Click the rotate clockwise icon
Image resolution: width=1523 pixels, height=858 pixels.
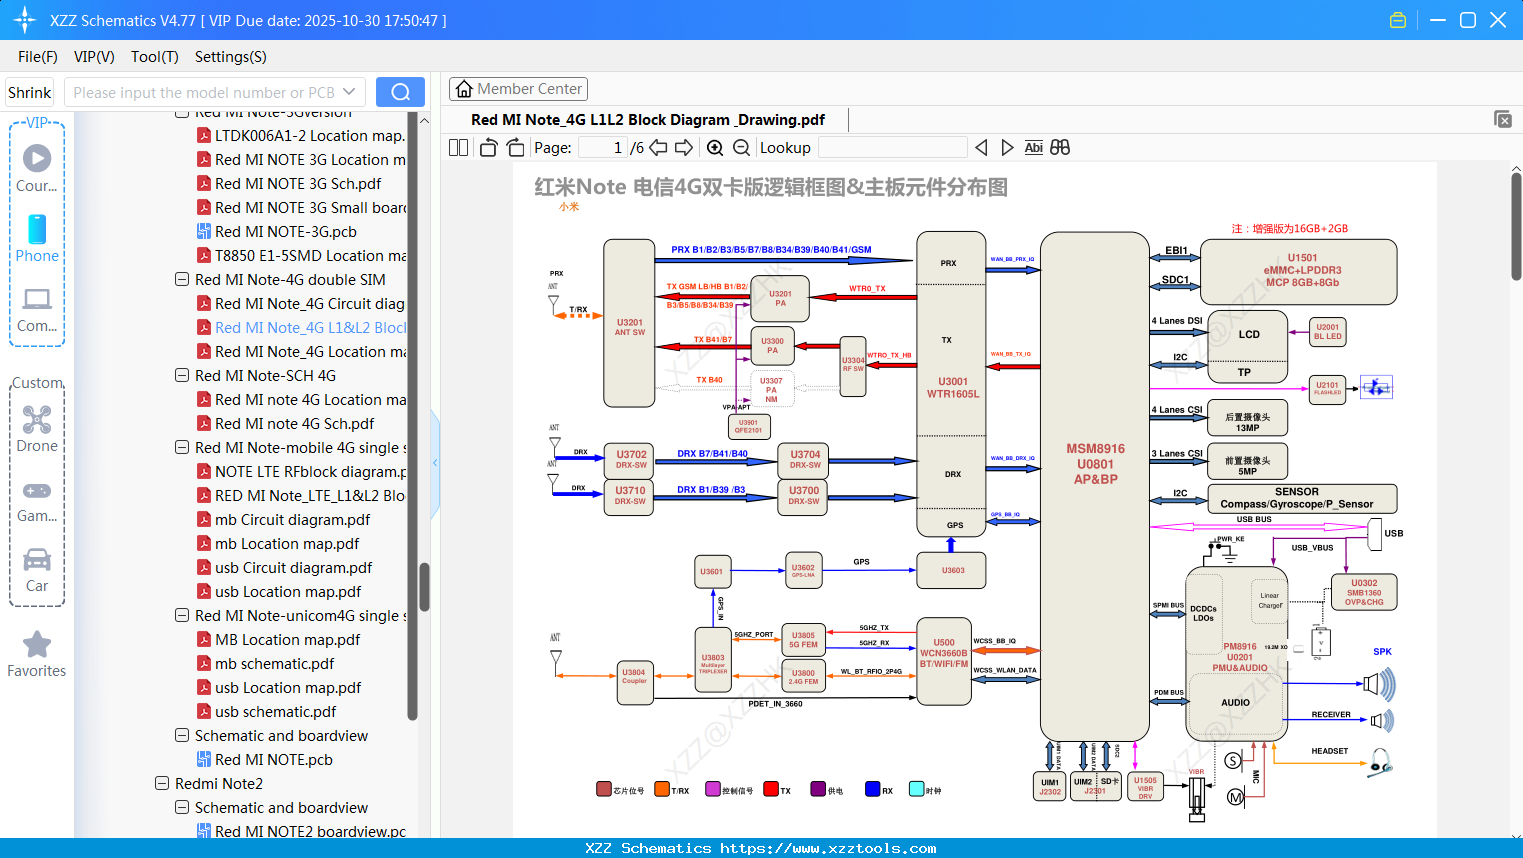tap(514, 147)
